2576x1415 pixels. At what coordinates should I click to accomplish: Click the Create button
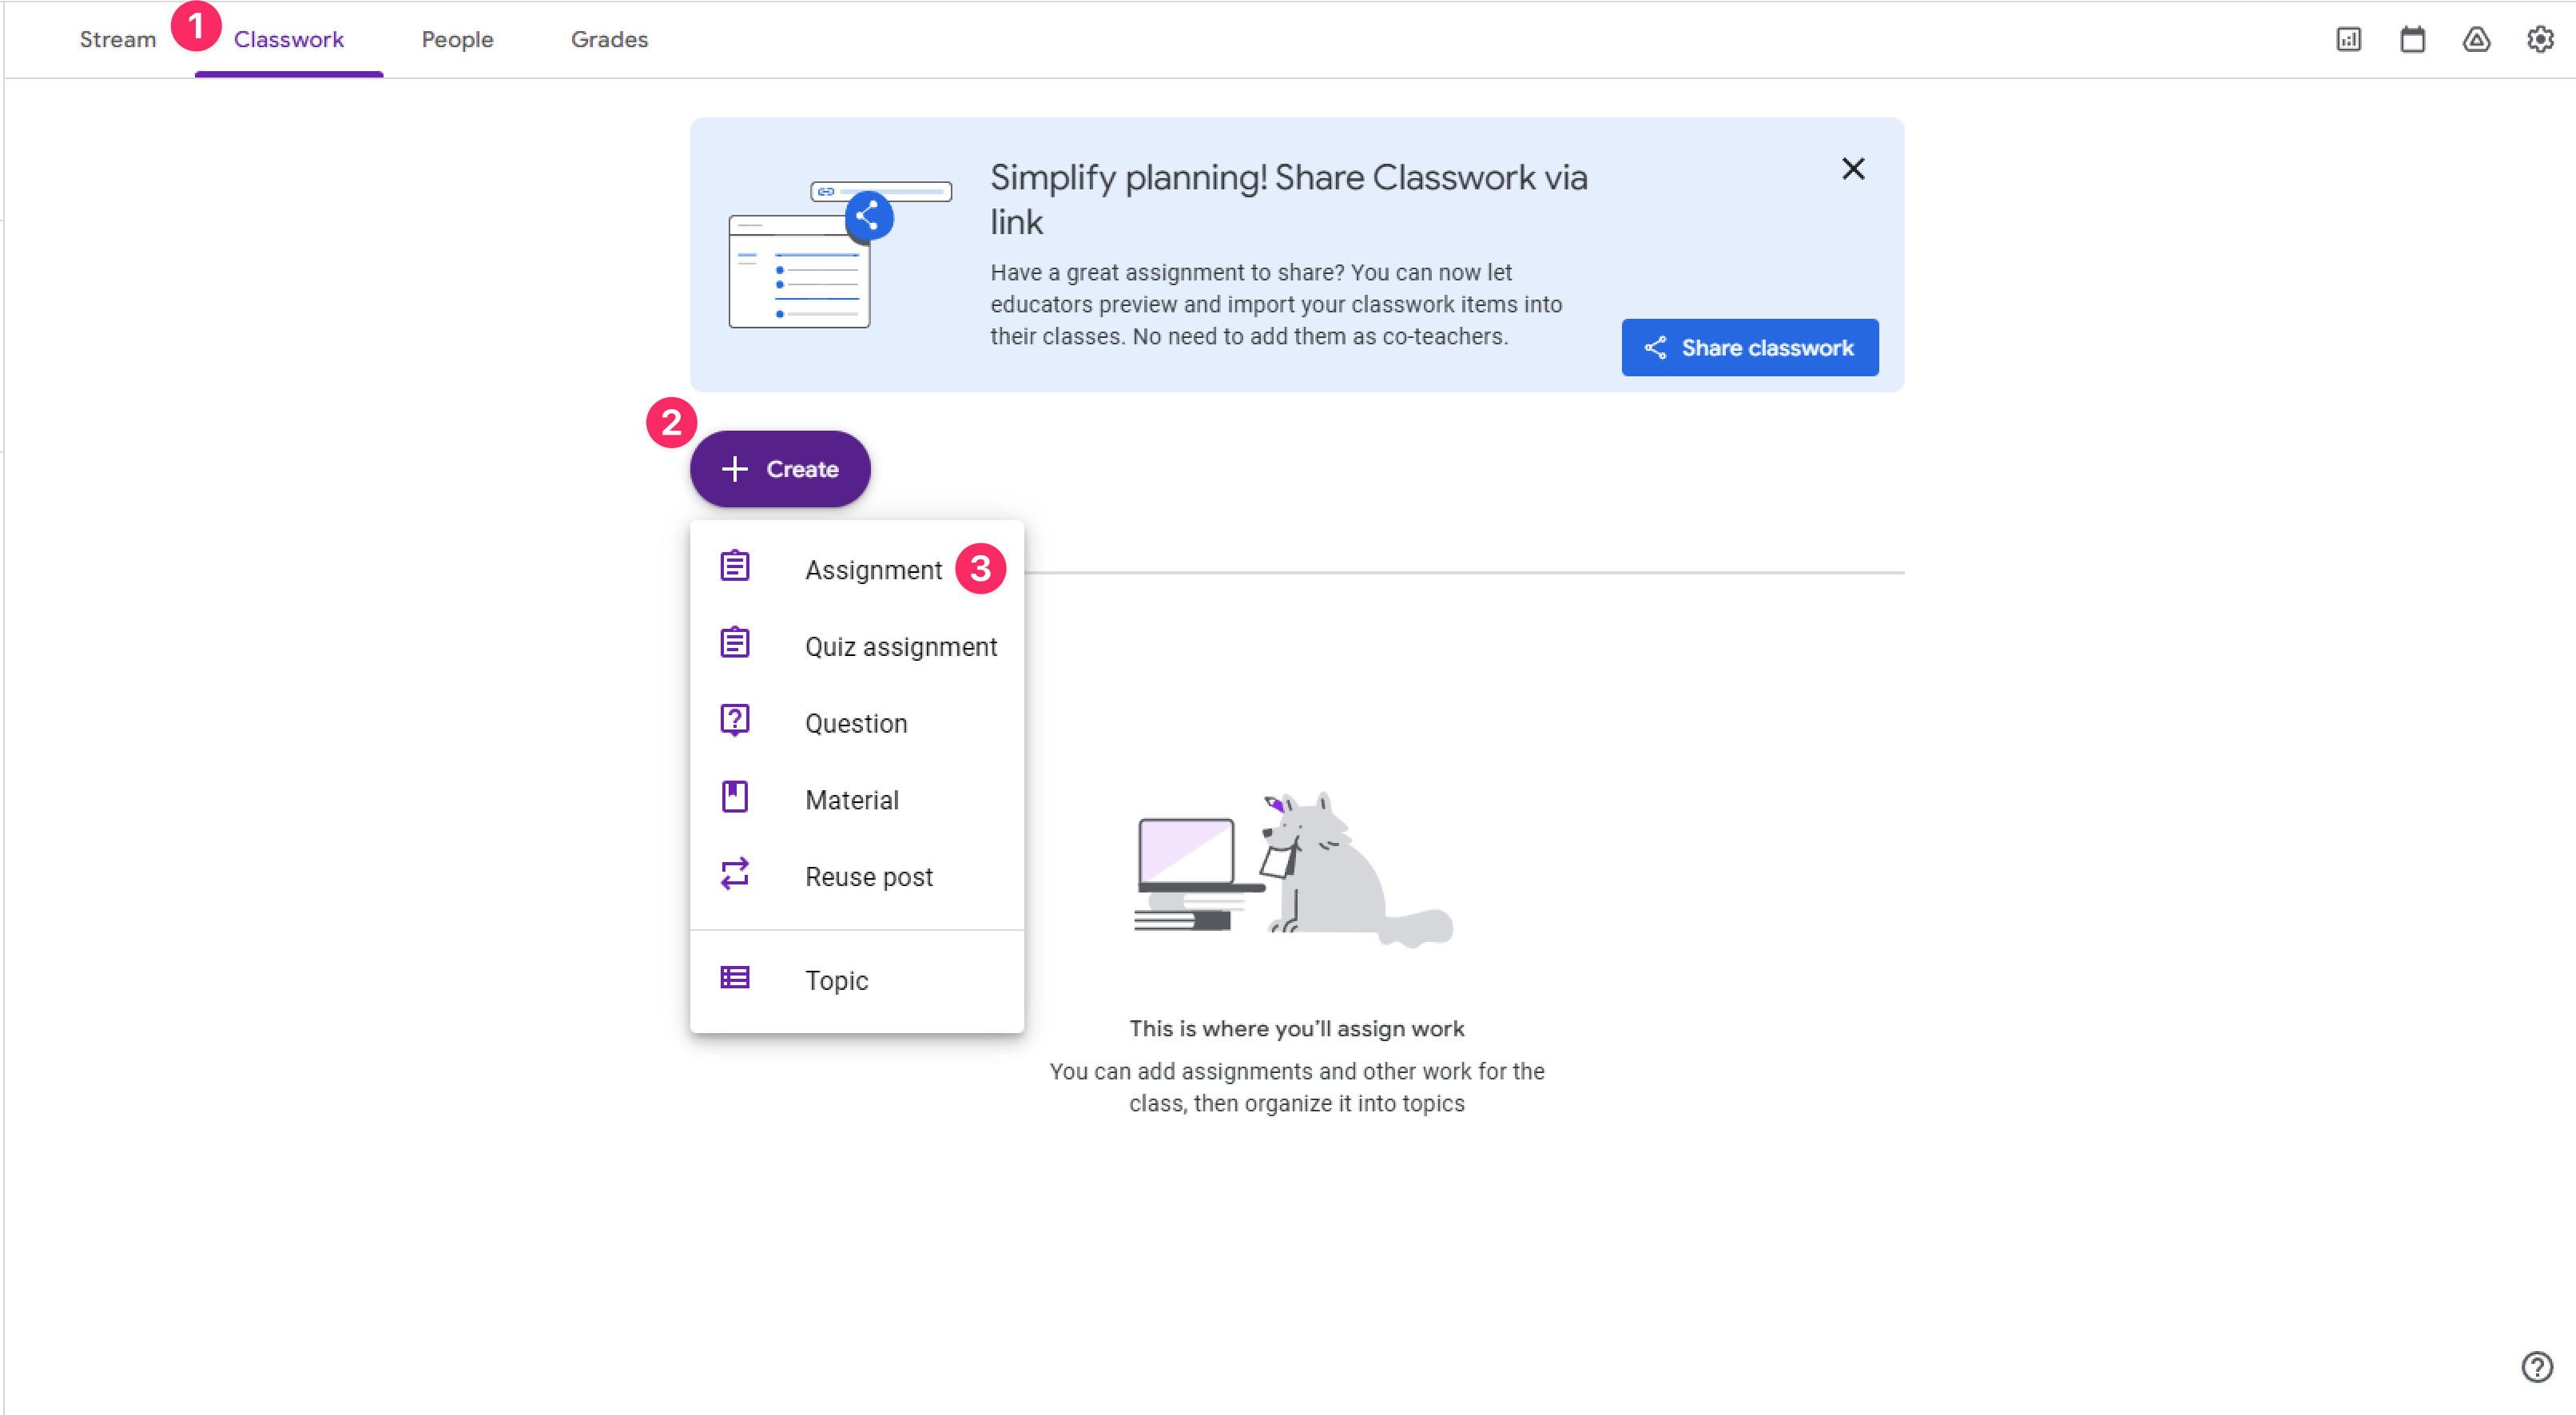779,468
